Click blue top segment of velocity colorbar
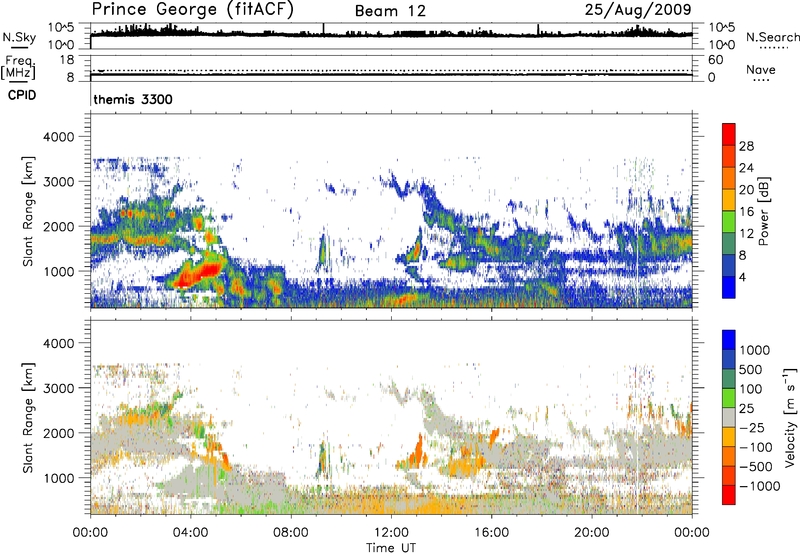 [729, 340]
